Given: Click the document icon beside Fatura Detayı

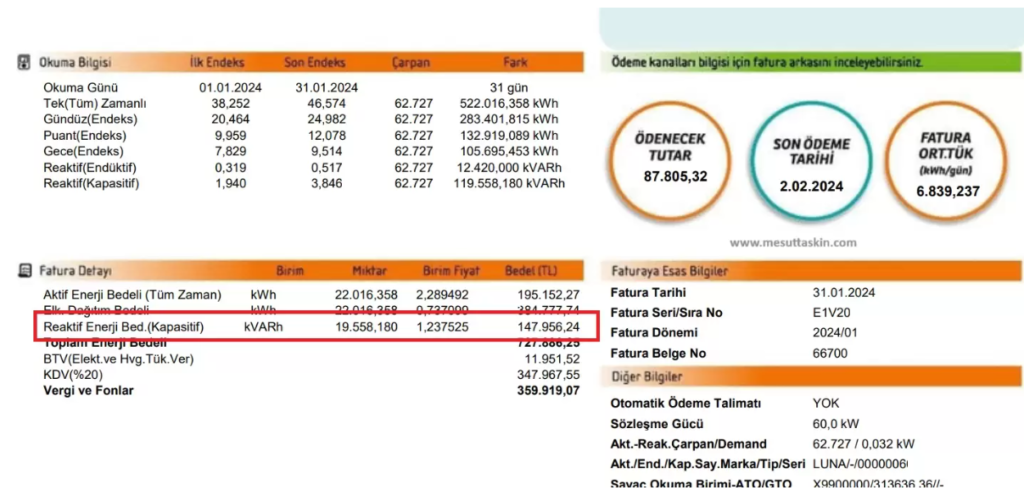Looking at the screenshot, I should [24, 270].
